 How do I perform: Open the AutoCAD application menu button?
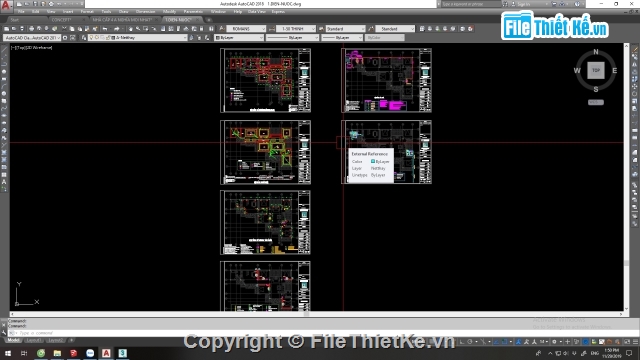click(x=6, y=5)
